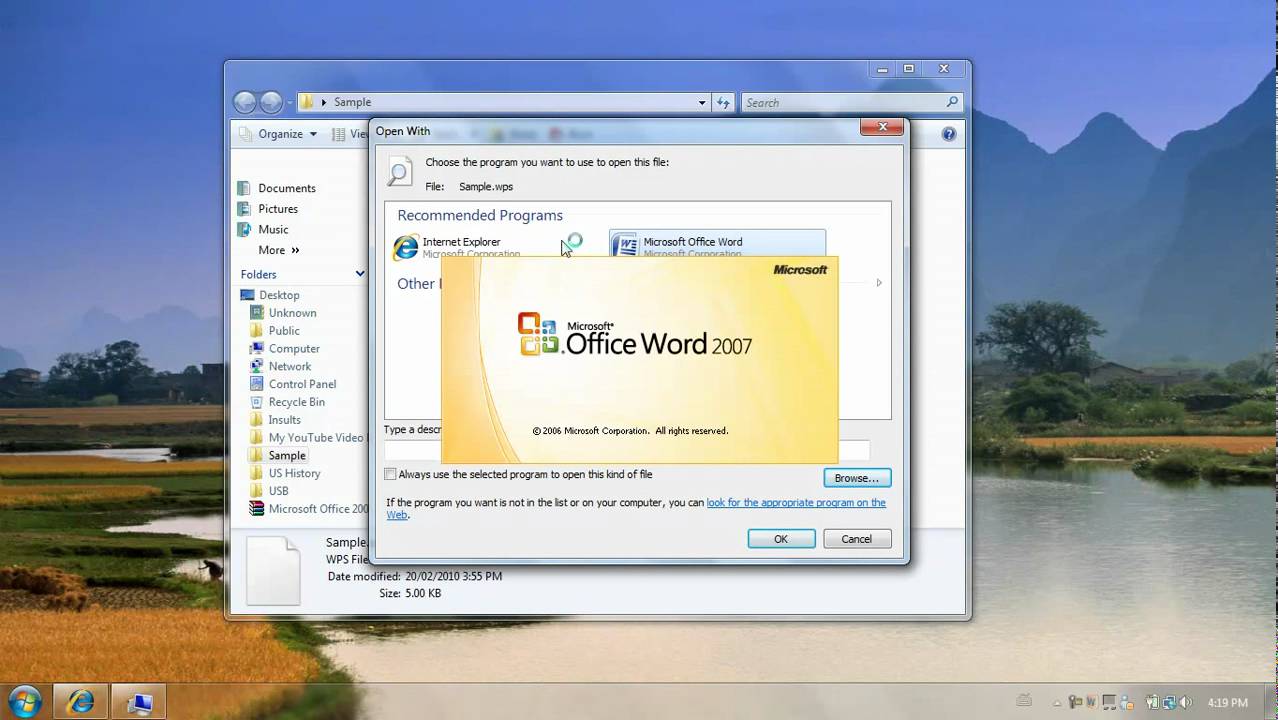Choose Microsoft Office Word program icon
This screenshot has width=1278, height=720.
click(625, 245)
